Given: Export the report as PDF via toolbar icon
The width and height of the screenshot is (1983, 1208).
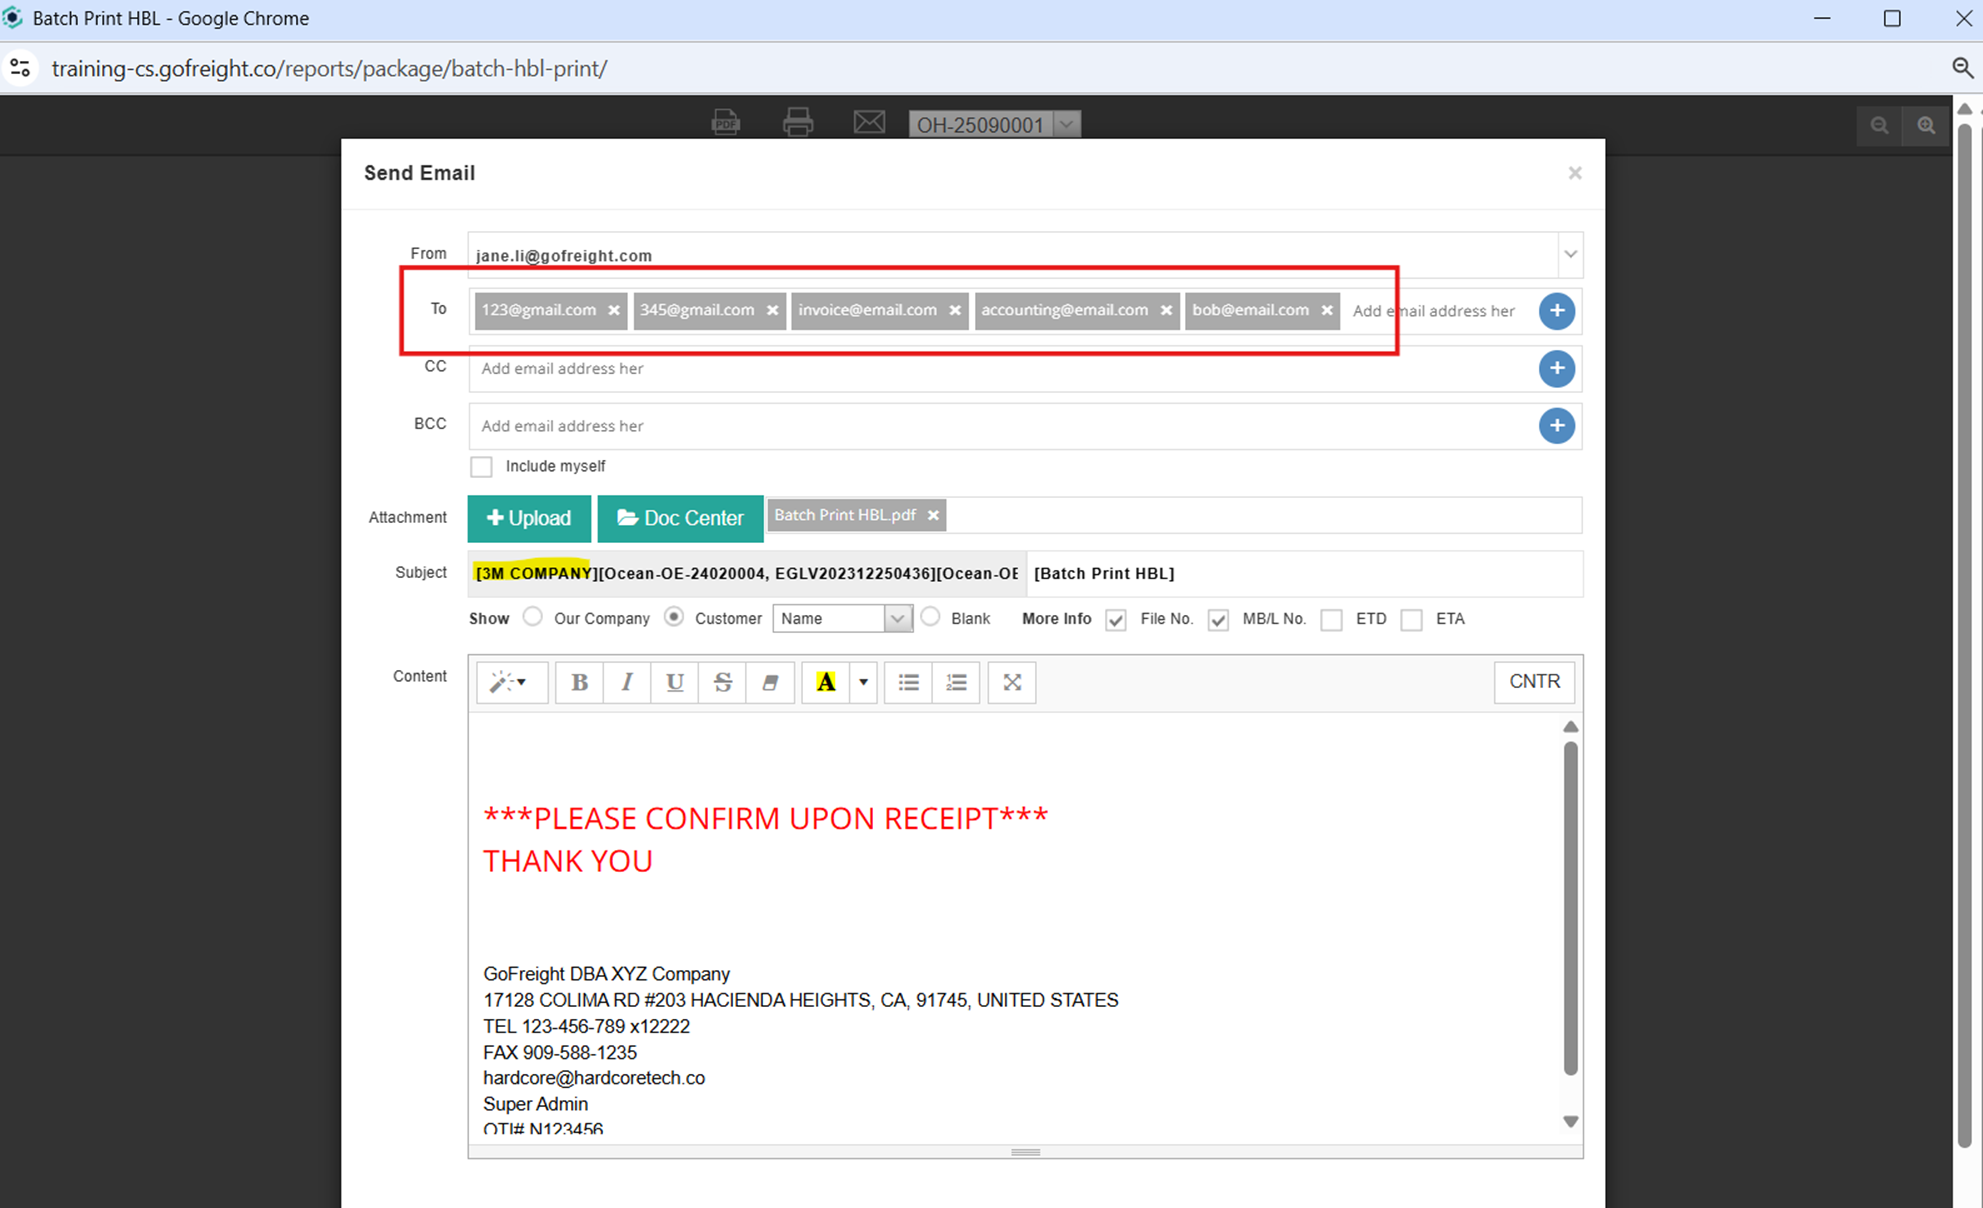Looking at the screenshot, I should (x=725, y=122).
